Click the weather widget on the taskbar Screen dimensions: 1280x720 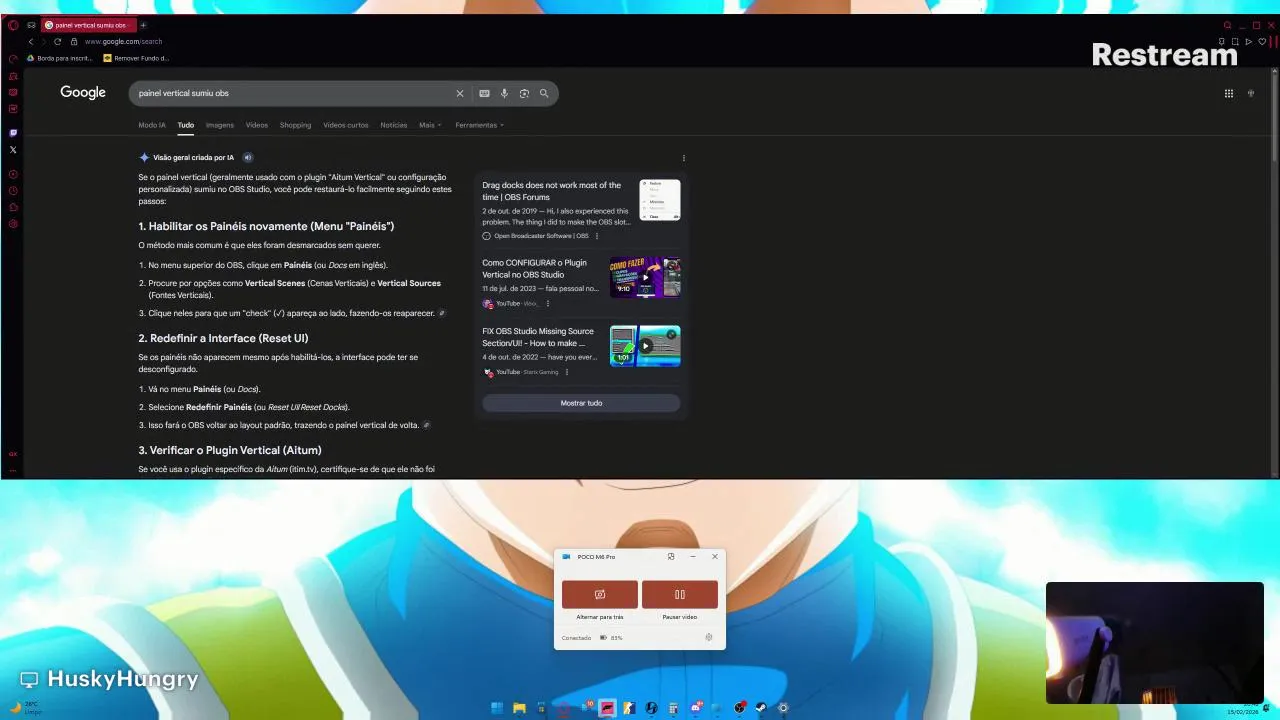(x=26, y=707)
